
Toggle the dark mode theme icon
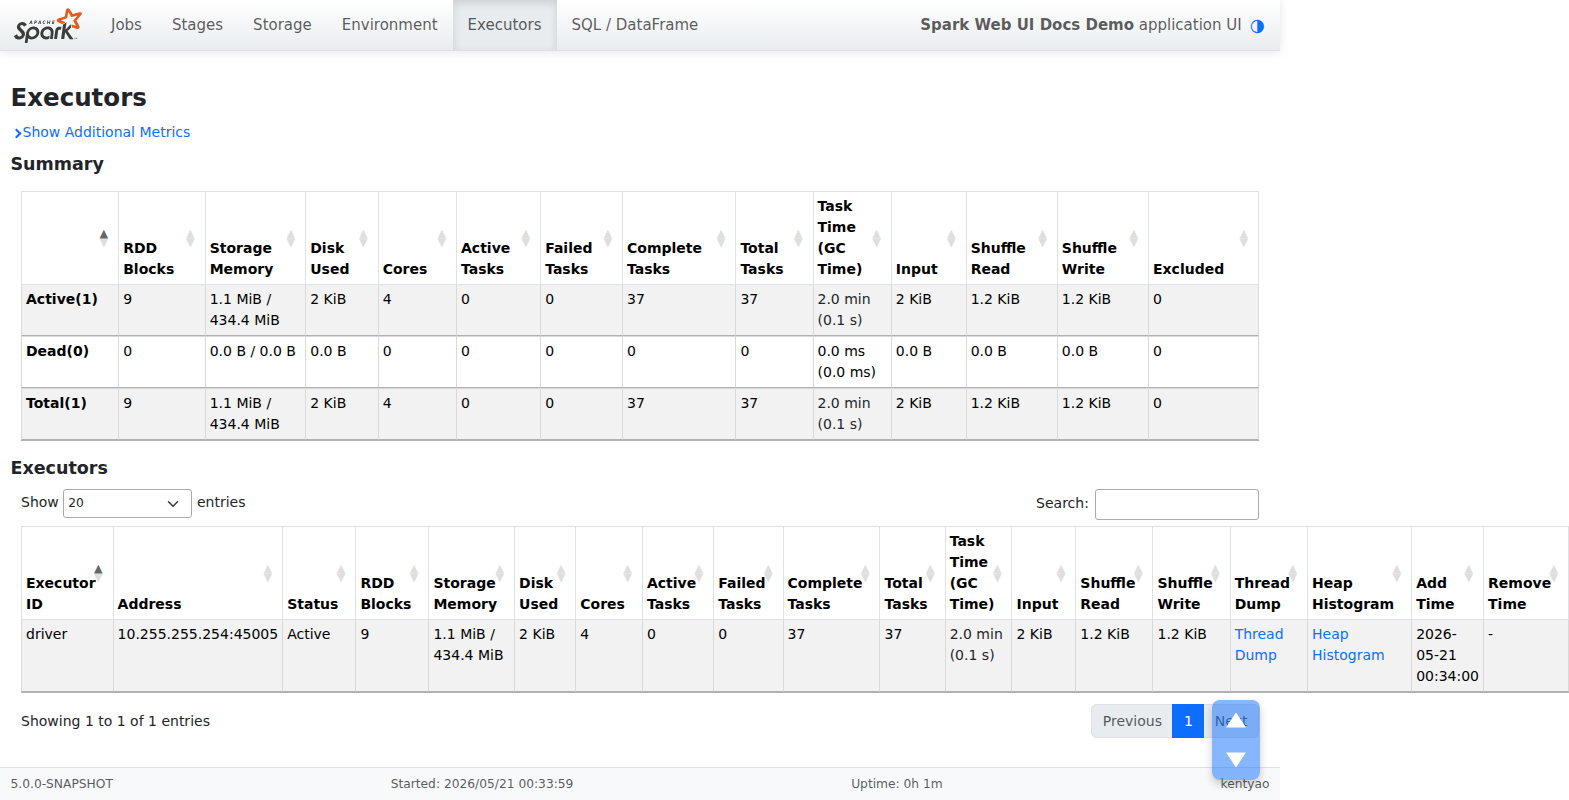click(1257, 26)
